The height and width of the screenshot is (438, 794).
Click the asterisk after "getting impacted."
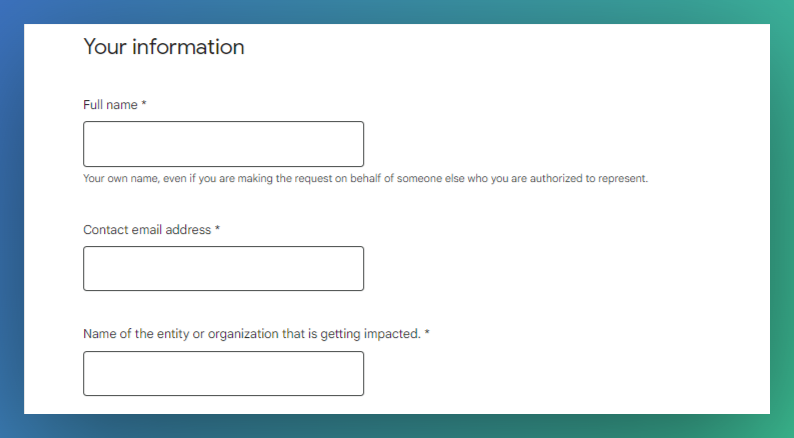click(427, 333)
